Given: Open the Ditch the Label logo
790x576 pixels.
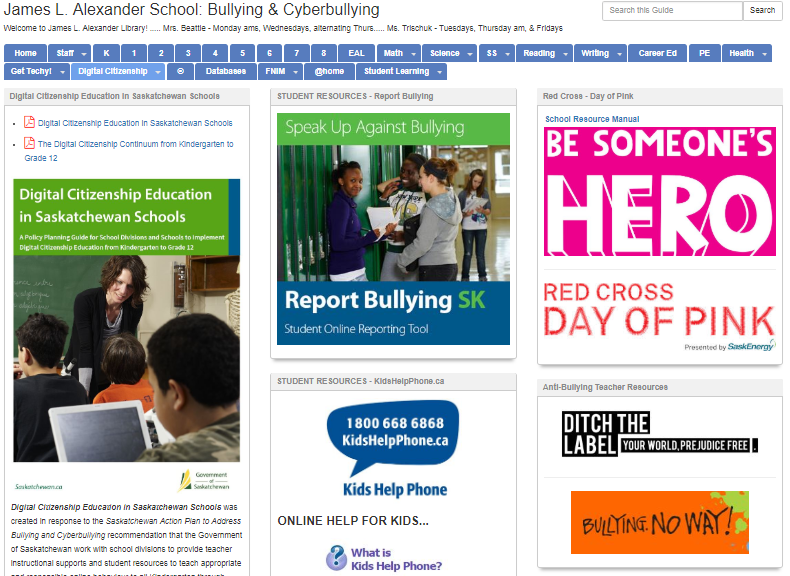Looking at the screenshot, I should point(660,434).
